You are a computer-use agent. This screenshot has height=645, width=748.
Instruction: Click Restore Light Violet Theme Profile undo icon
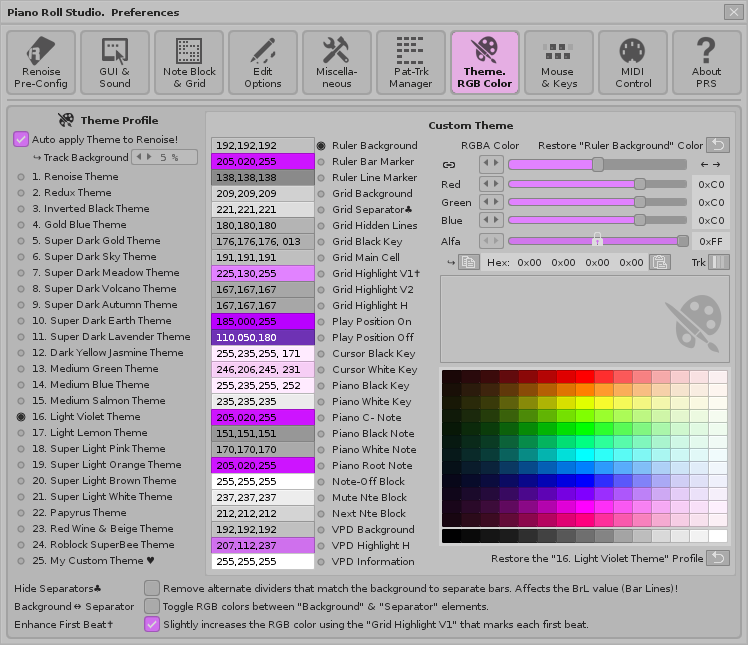tap(718, 558)
